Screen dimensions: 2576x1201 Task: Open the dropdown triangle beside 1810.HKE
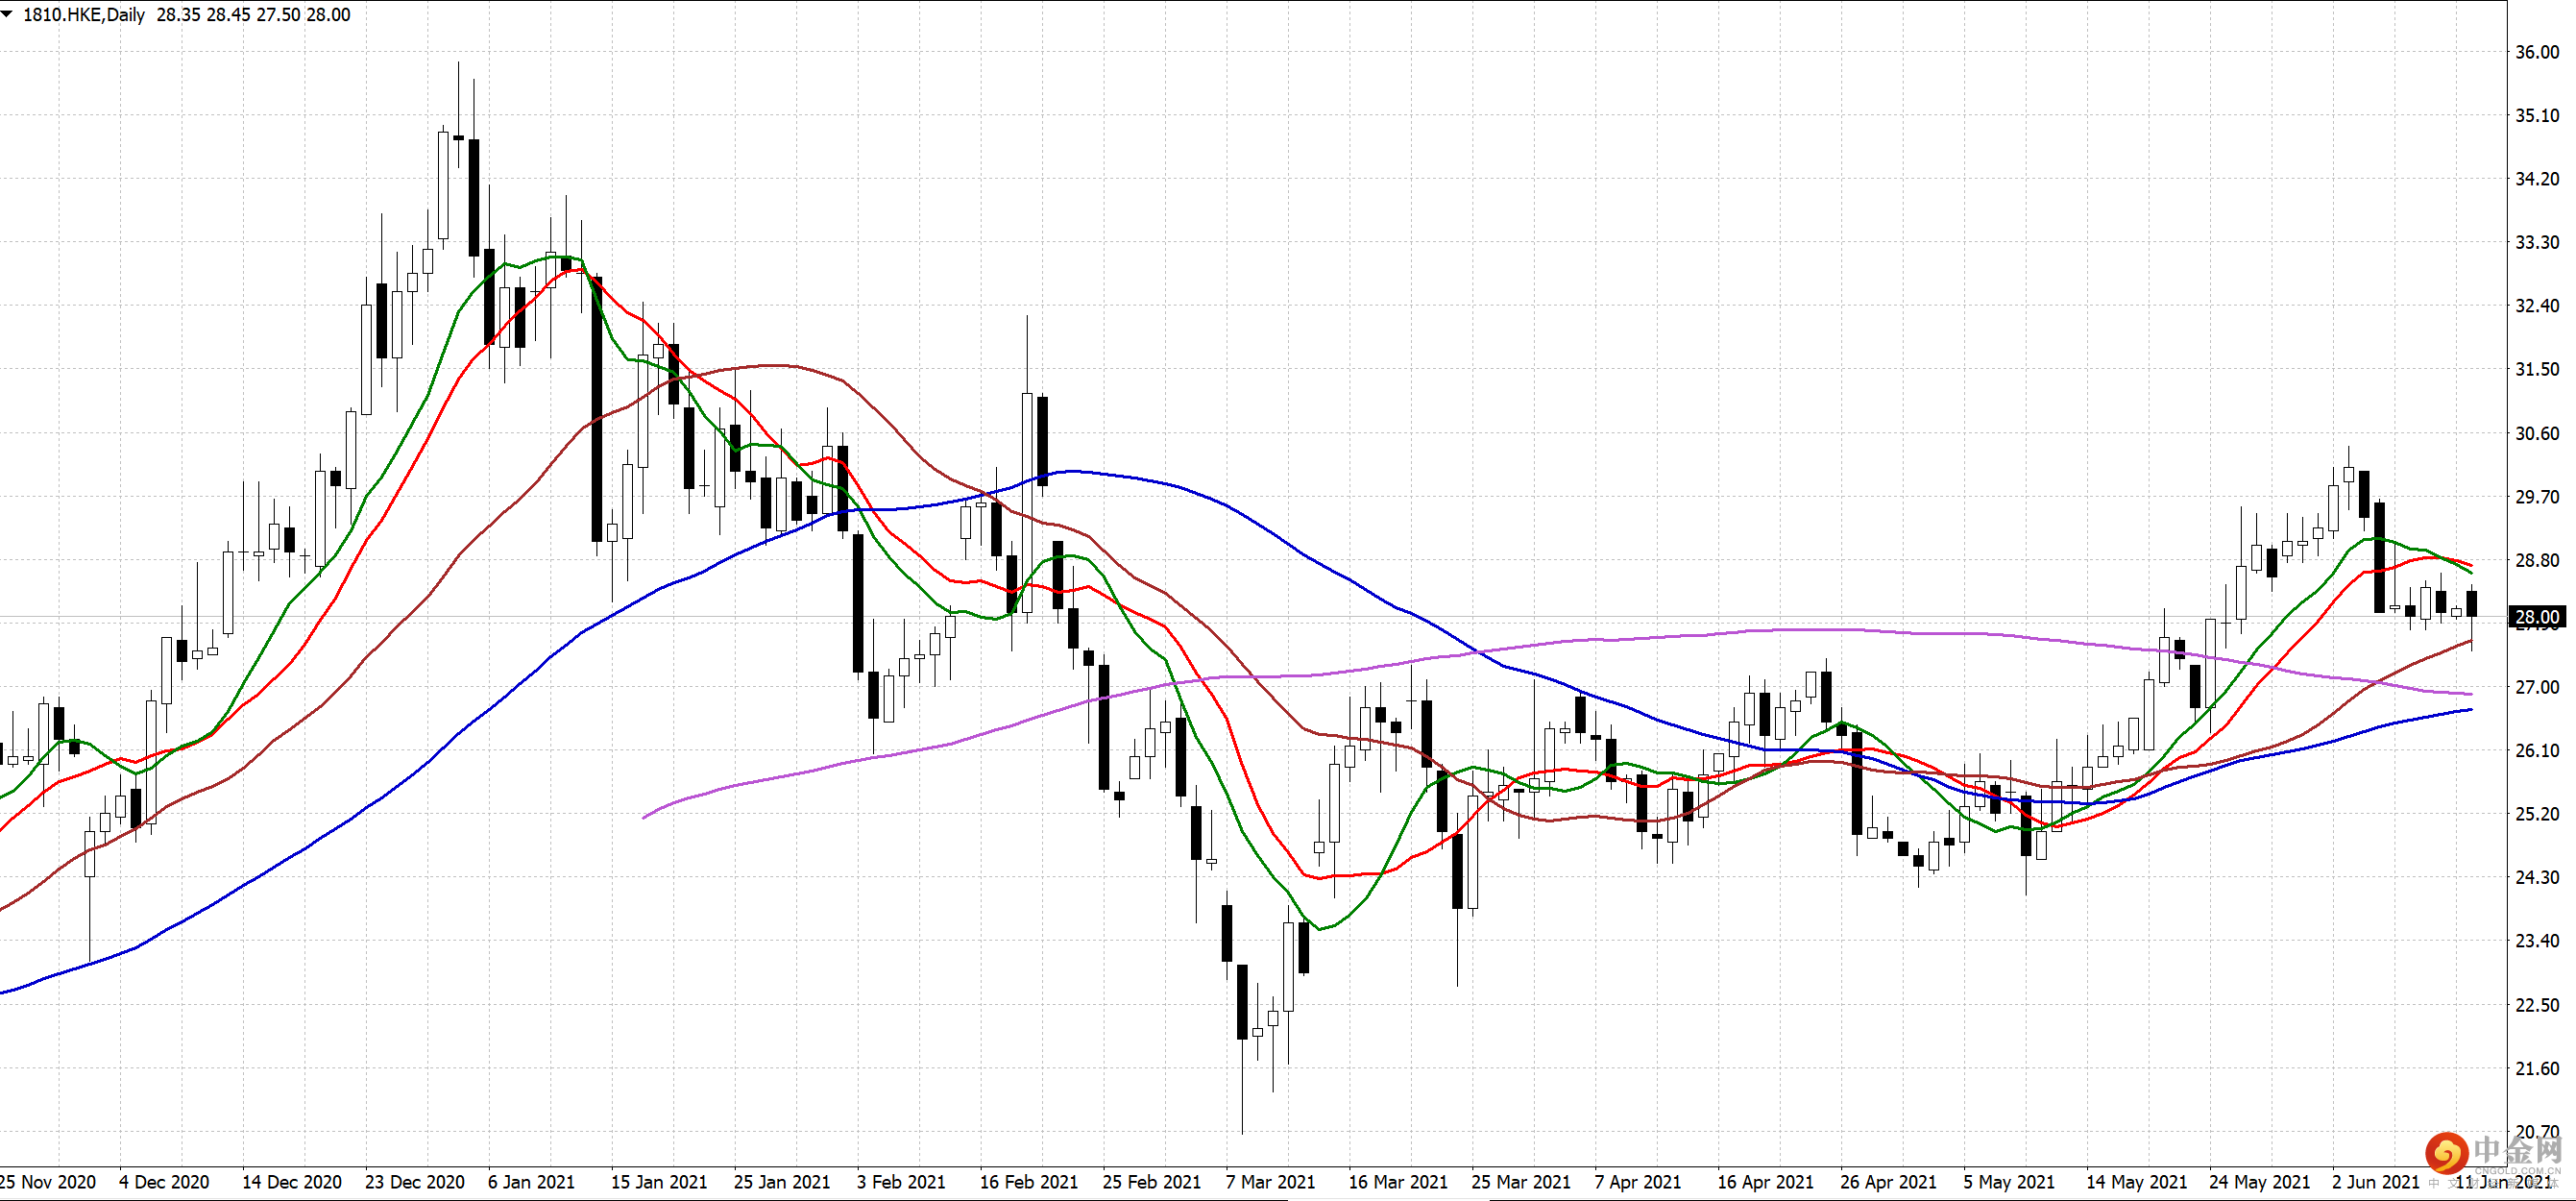(x=8, y=14)
